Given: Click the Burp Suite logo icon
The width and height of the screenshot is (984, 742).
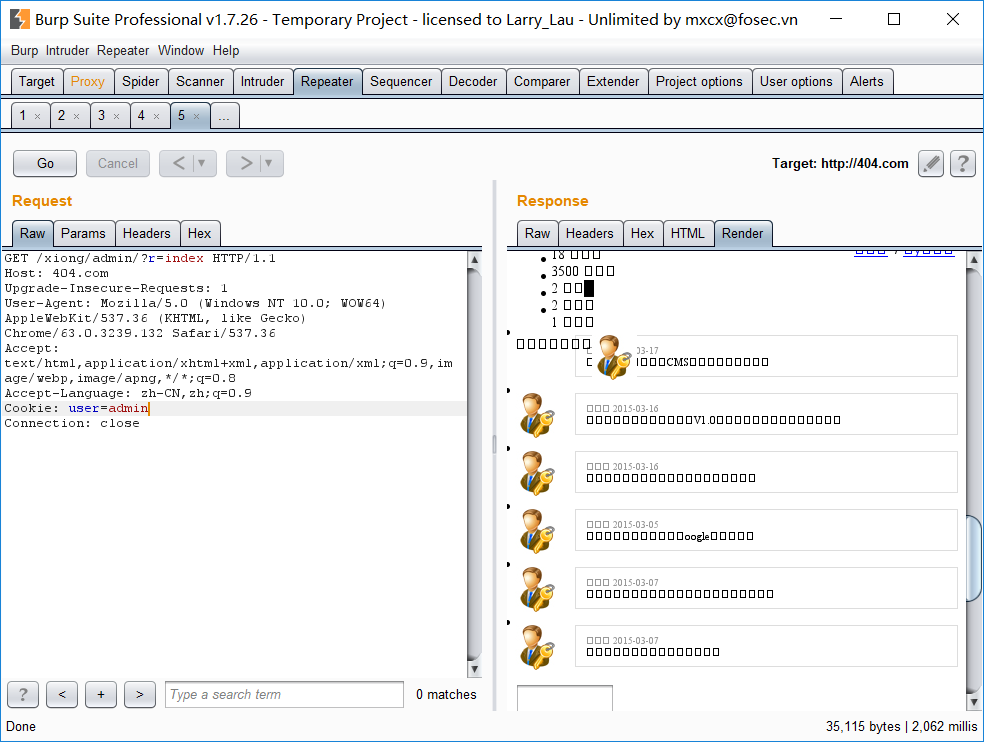Looking at the screenshot, I should click(19, 19).
